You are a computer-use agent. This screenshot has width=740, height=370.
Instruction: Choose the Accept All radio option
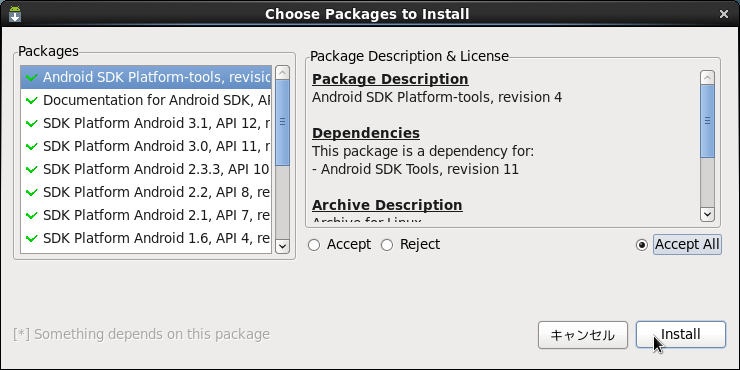point(642,245)
